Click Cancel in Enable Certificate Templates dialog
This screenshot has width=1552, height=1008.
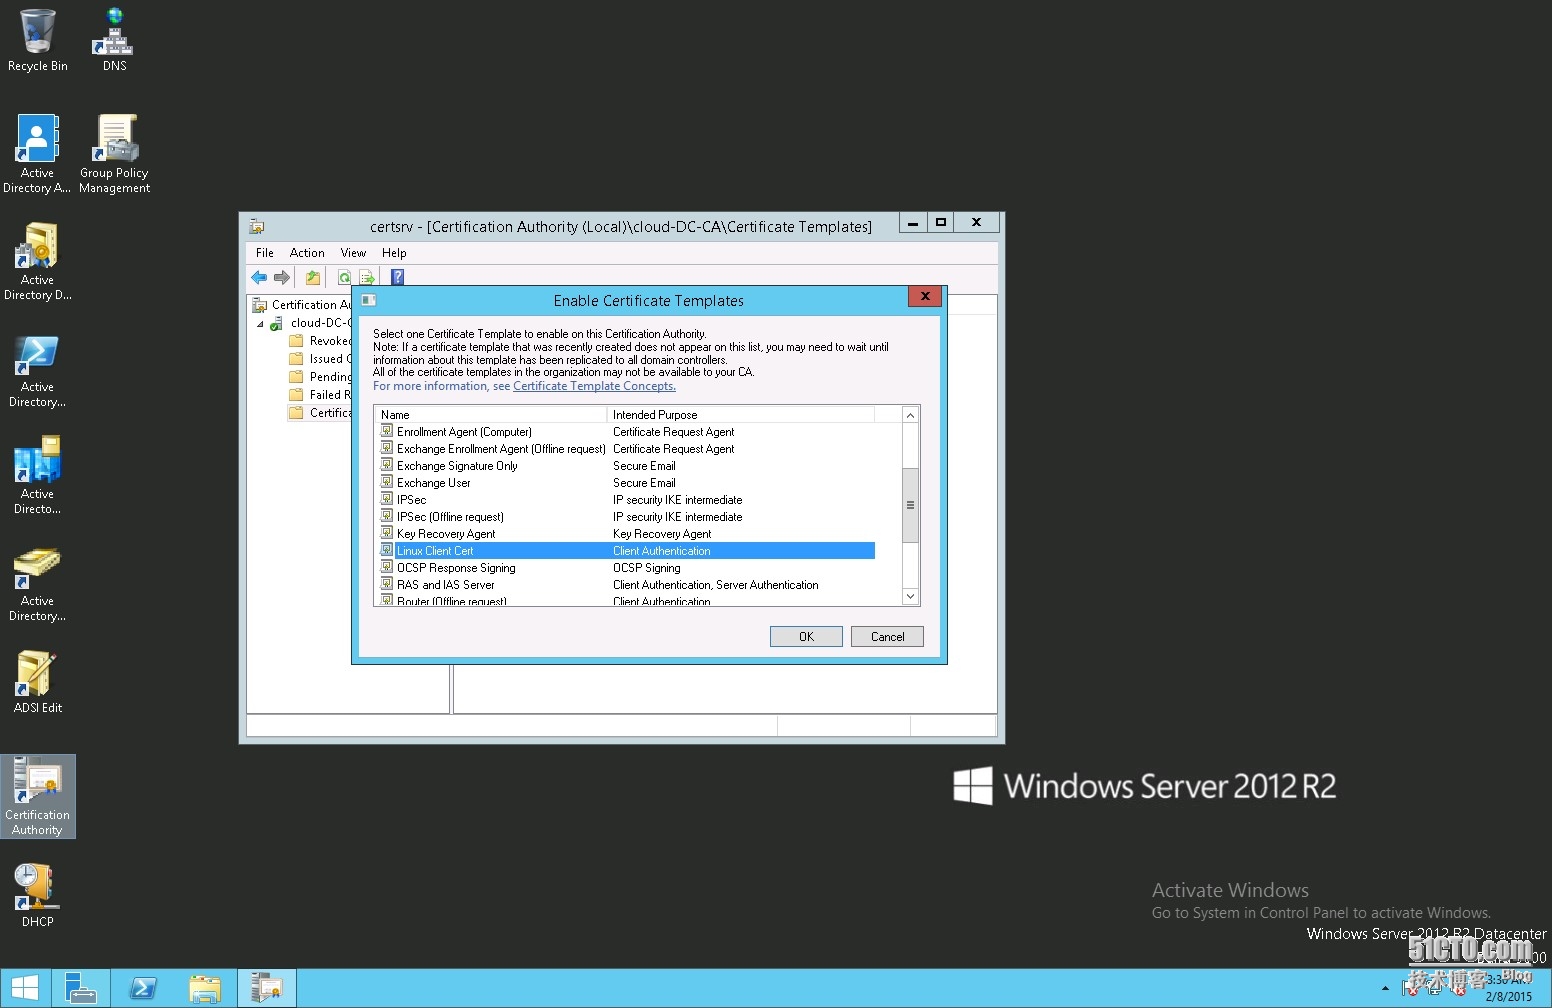tap(887, 636)
